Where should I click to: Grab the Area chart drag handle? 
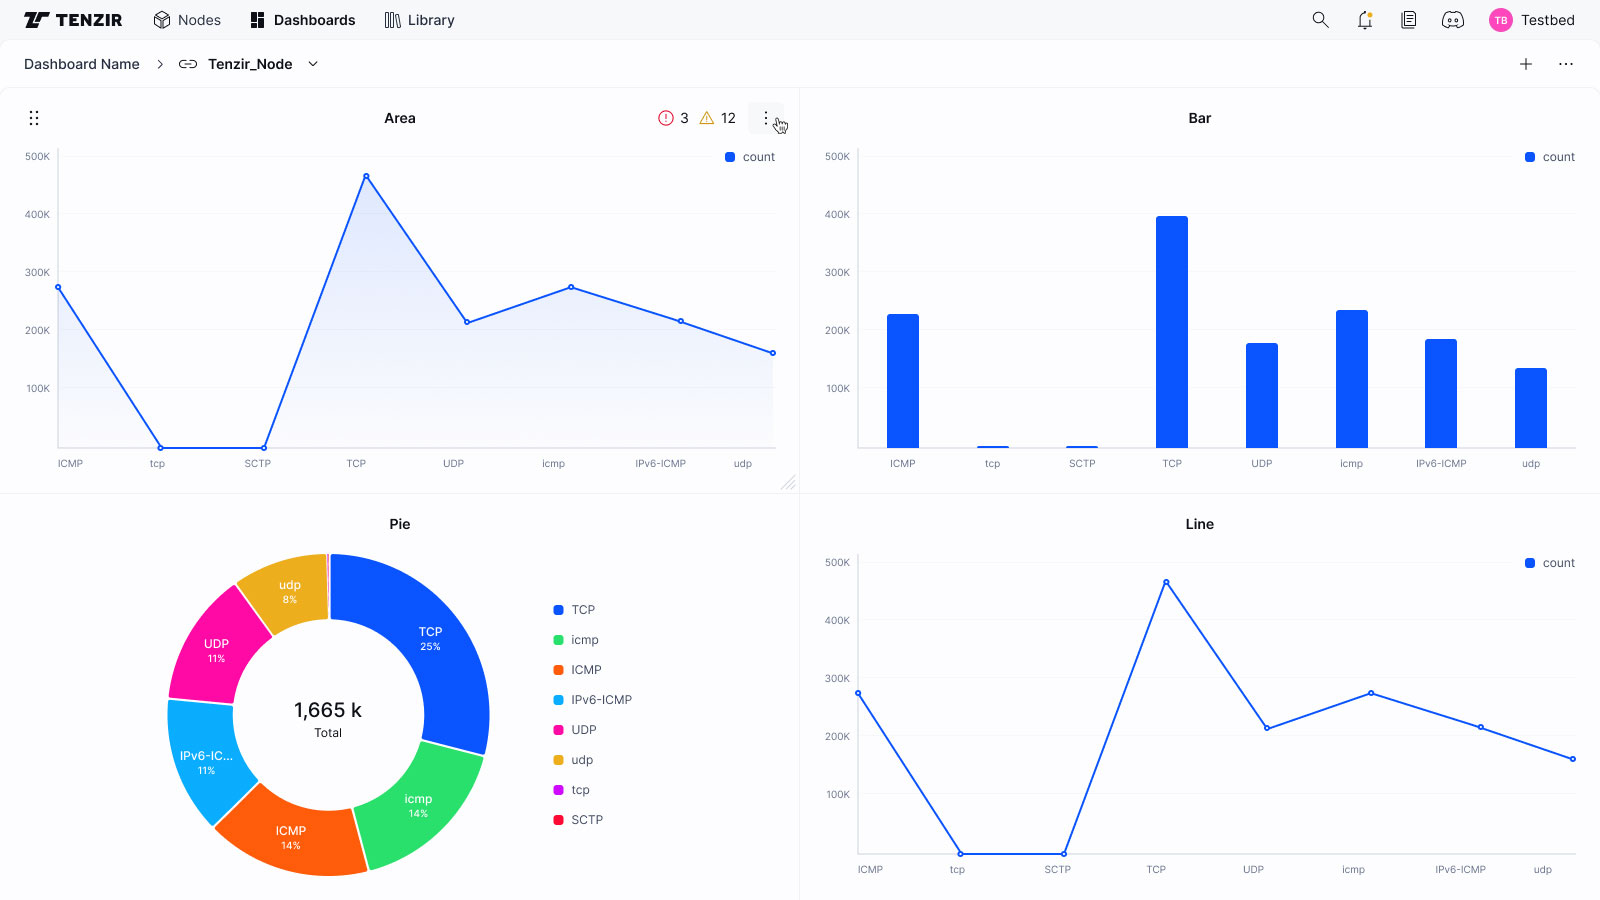click(34, 118)
